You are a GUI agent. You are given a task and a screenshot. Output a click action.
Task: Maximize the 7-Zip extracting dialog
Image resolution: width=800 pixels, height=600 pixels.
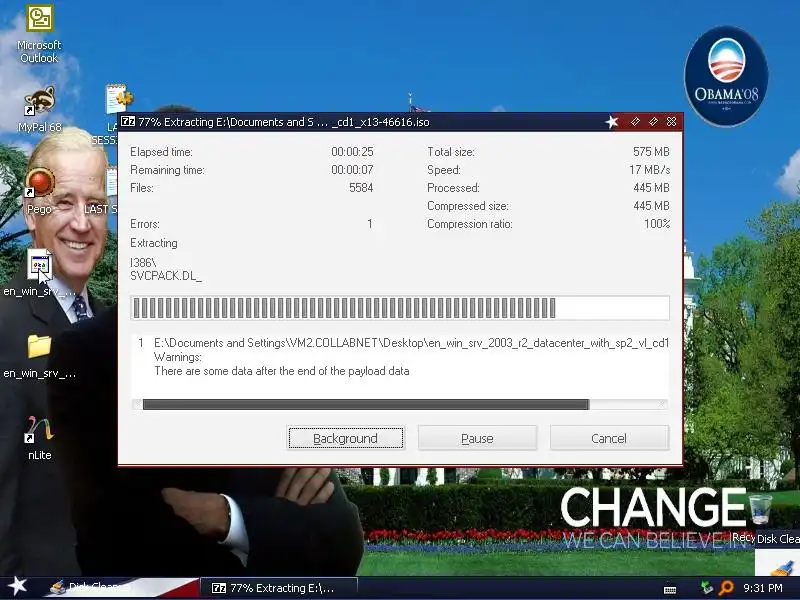click(653, 121)
